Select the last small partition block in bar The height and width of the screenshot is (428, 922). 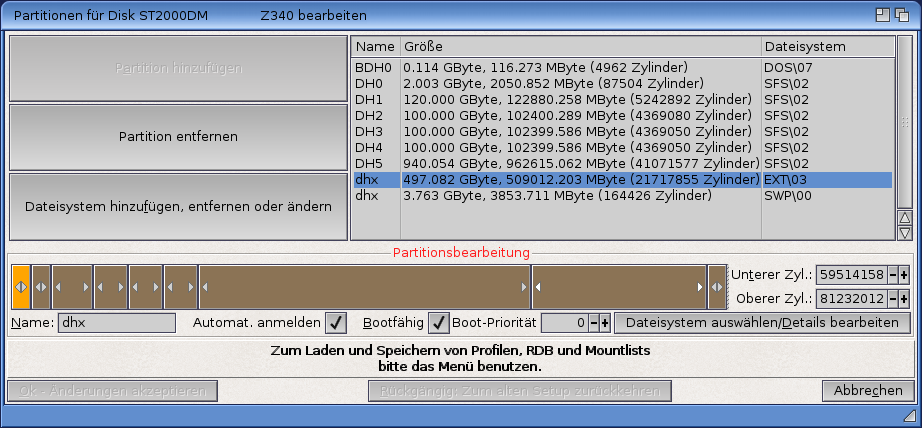pyautogui.click(x=716, y=287)
